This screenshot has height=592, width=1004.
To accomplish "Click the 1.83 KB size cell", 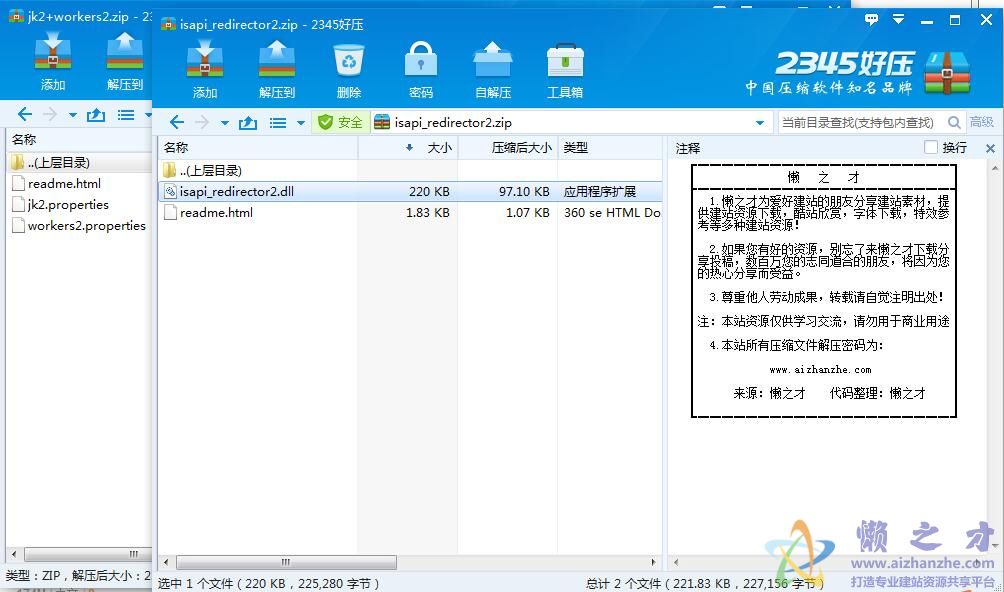I will tap(428, 212).
